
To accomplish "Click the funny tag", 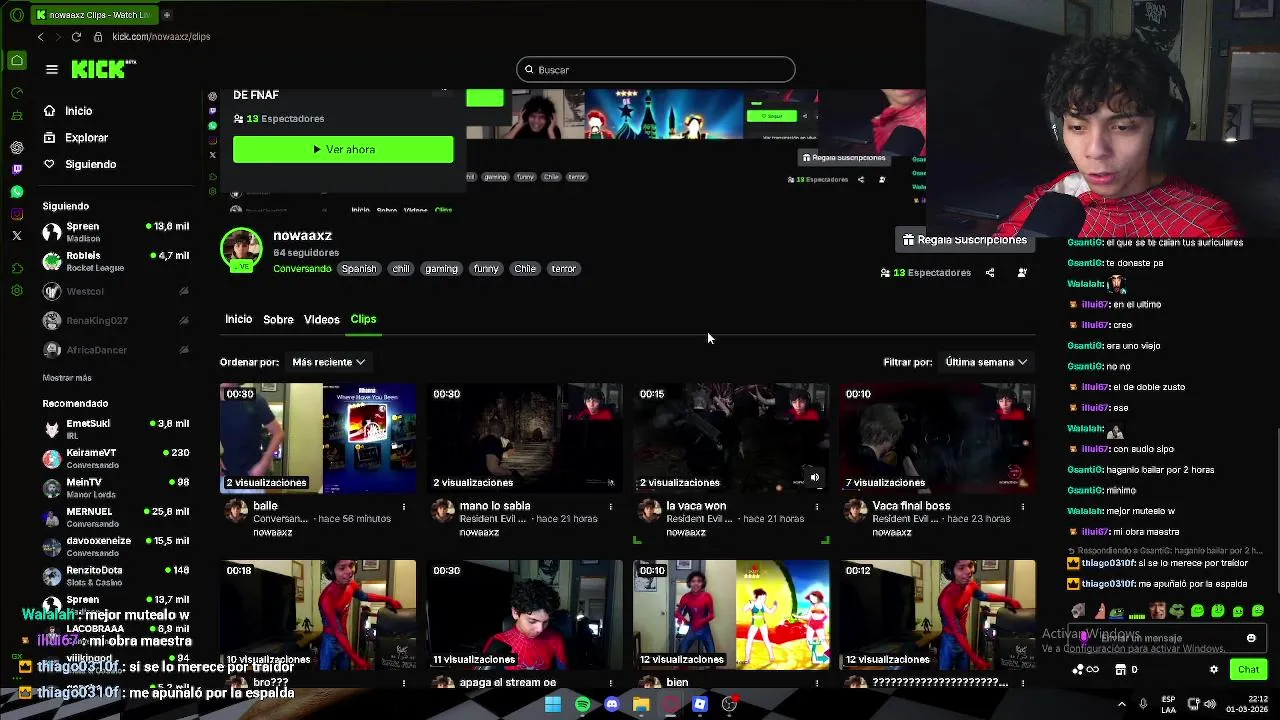I will point(486,269).
